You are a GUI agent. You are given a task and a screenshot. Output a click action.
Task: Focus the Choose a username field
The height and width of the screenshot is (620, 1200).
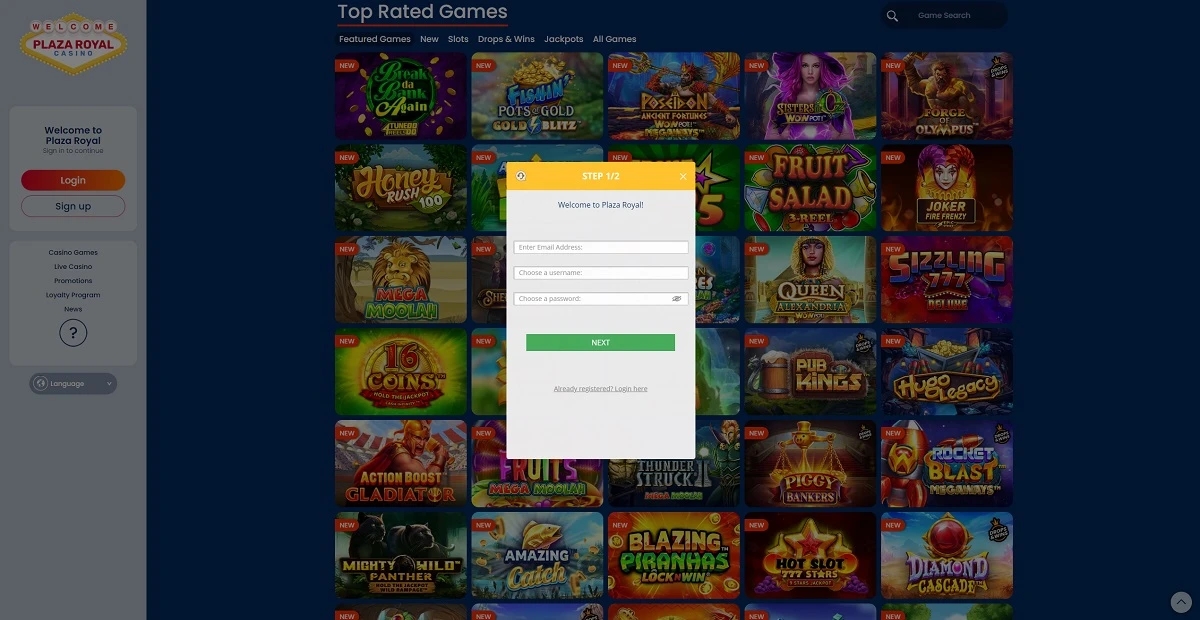(601, 273)
